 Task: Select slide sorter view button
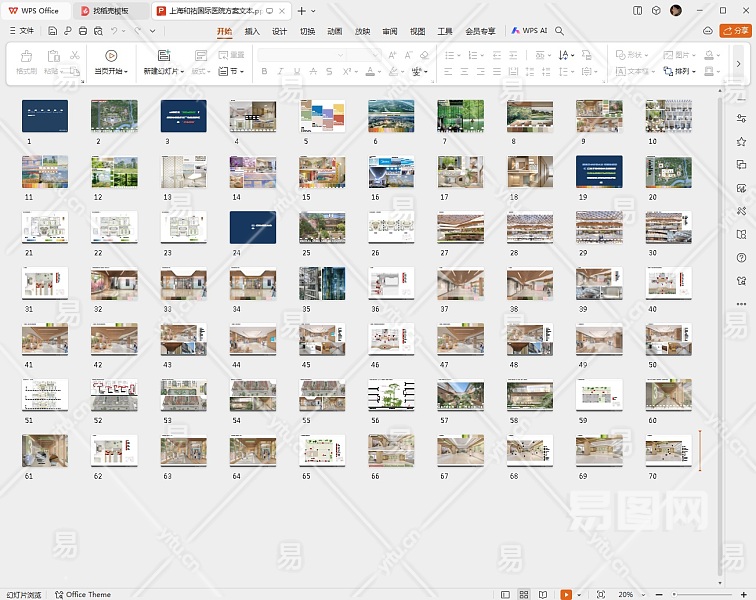[x=524, y=594]
